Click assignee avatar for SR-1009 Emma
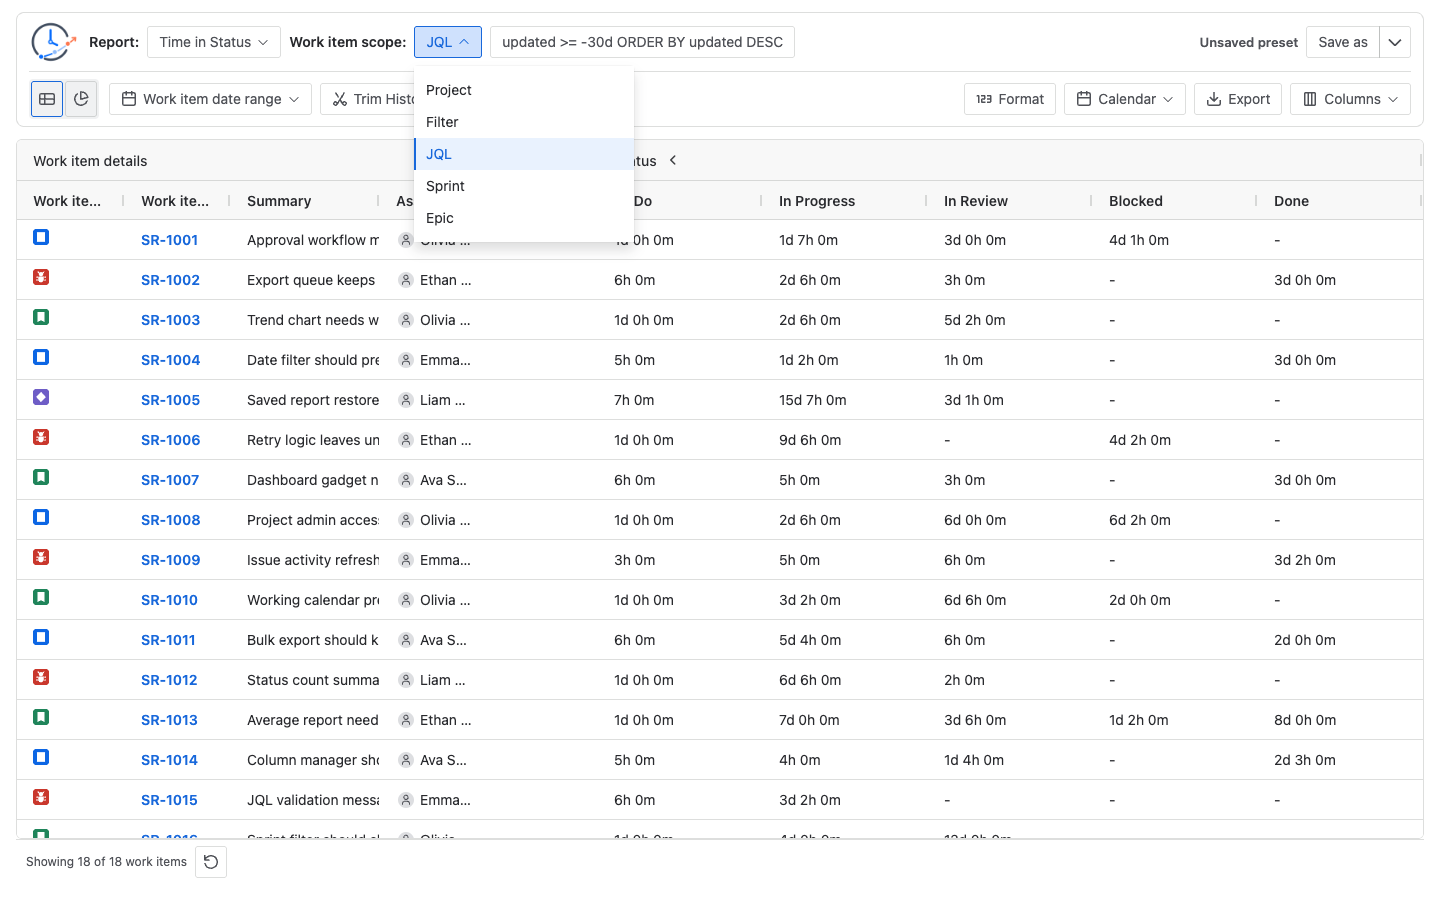The height and width of the screenshot is (900, 1440). tap(406, 560)
